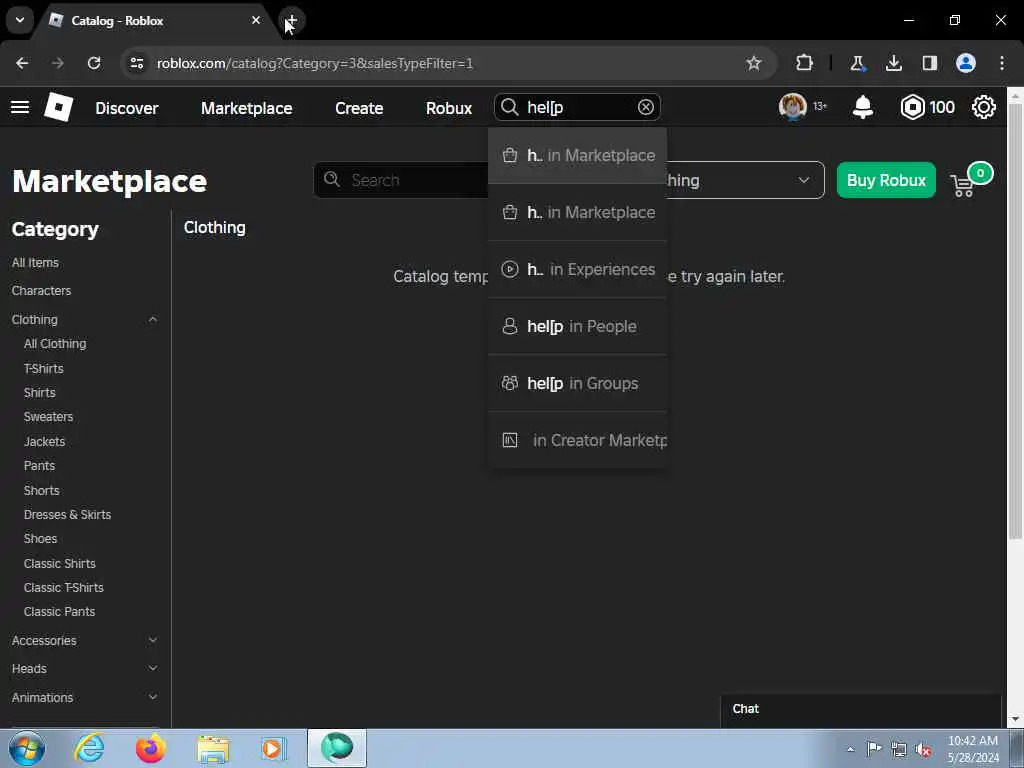1024x768 pixels.
Task: Select Classic Pants subcategory
Action: click(59, 611)
